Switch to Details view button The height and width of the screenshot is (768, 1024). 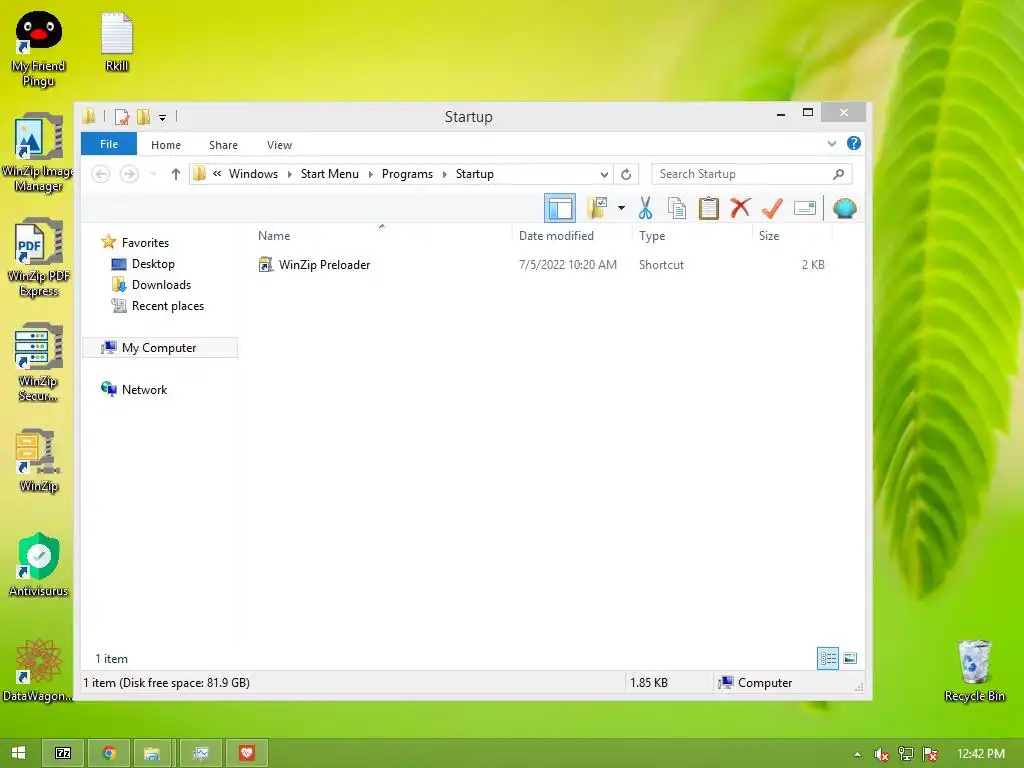(828, 658)
